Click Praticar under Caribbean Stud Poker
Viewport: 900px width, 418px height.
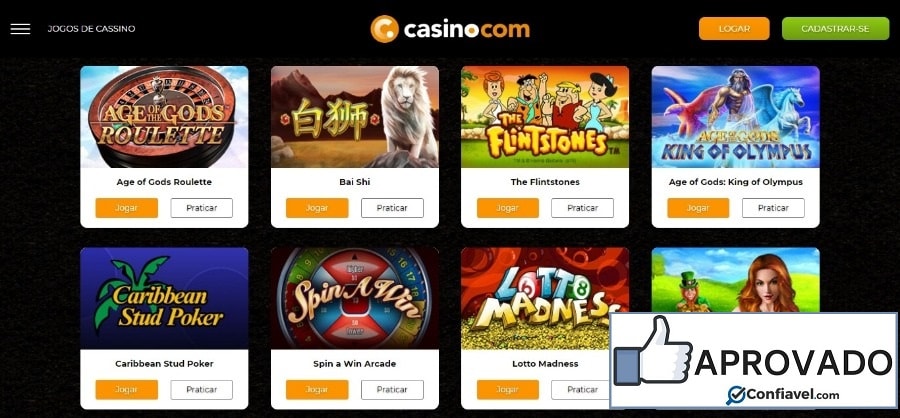[x=201, y=390]
